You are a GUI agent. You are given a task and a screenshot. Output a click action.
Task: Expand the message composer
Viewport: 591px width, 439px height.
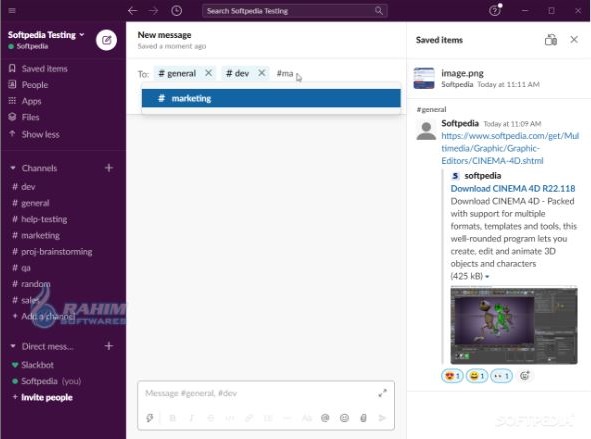tap(382, 393)
